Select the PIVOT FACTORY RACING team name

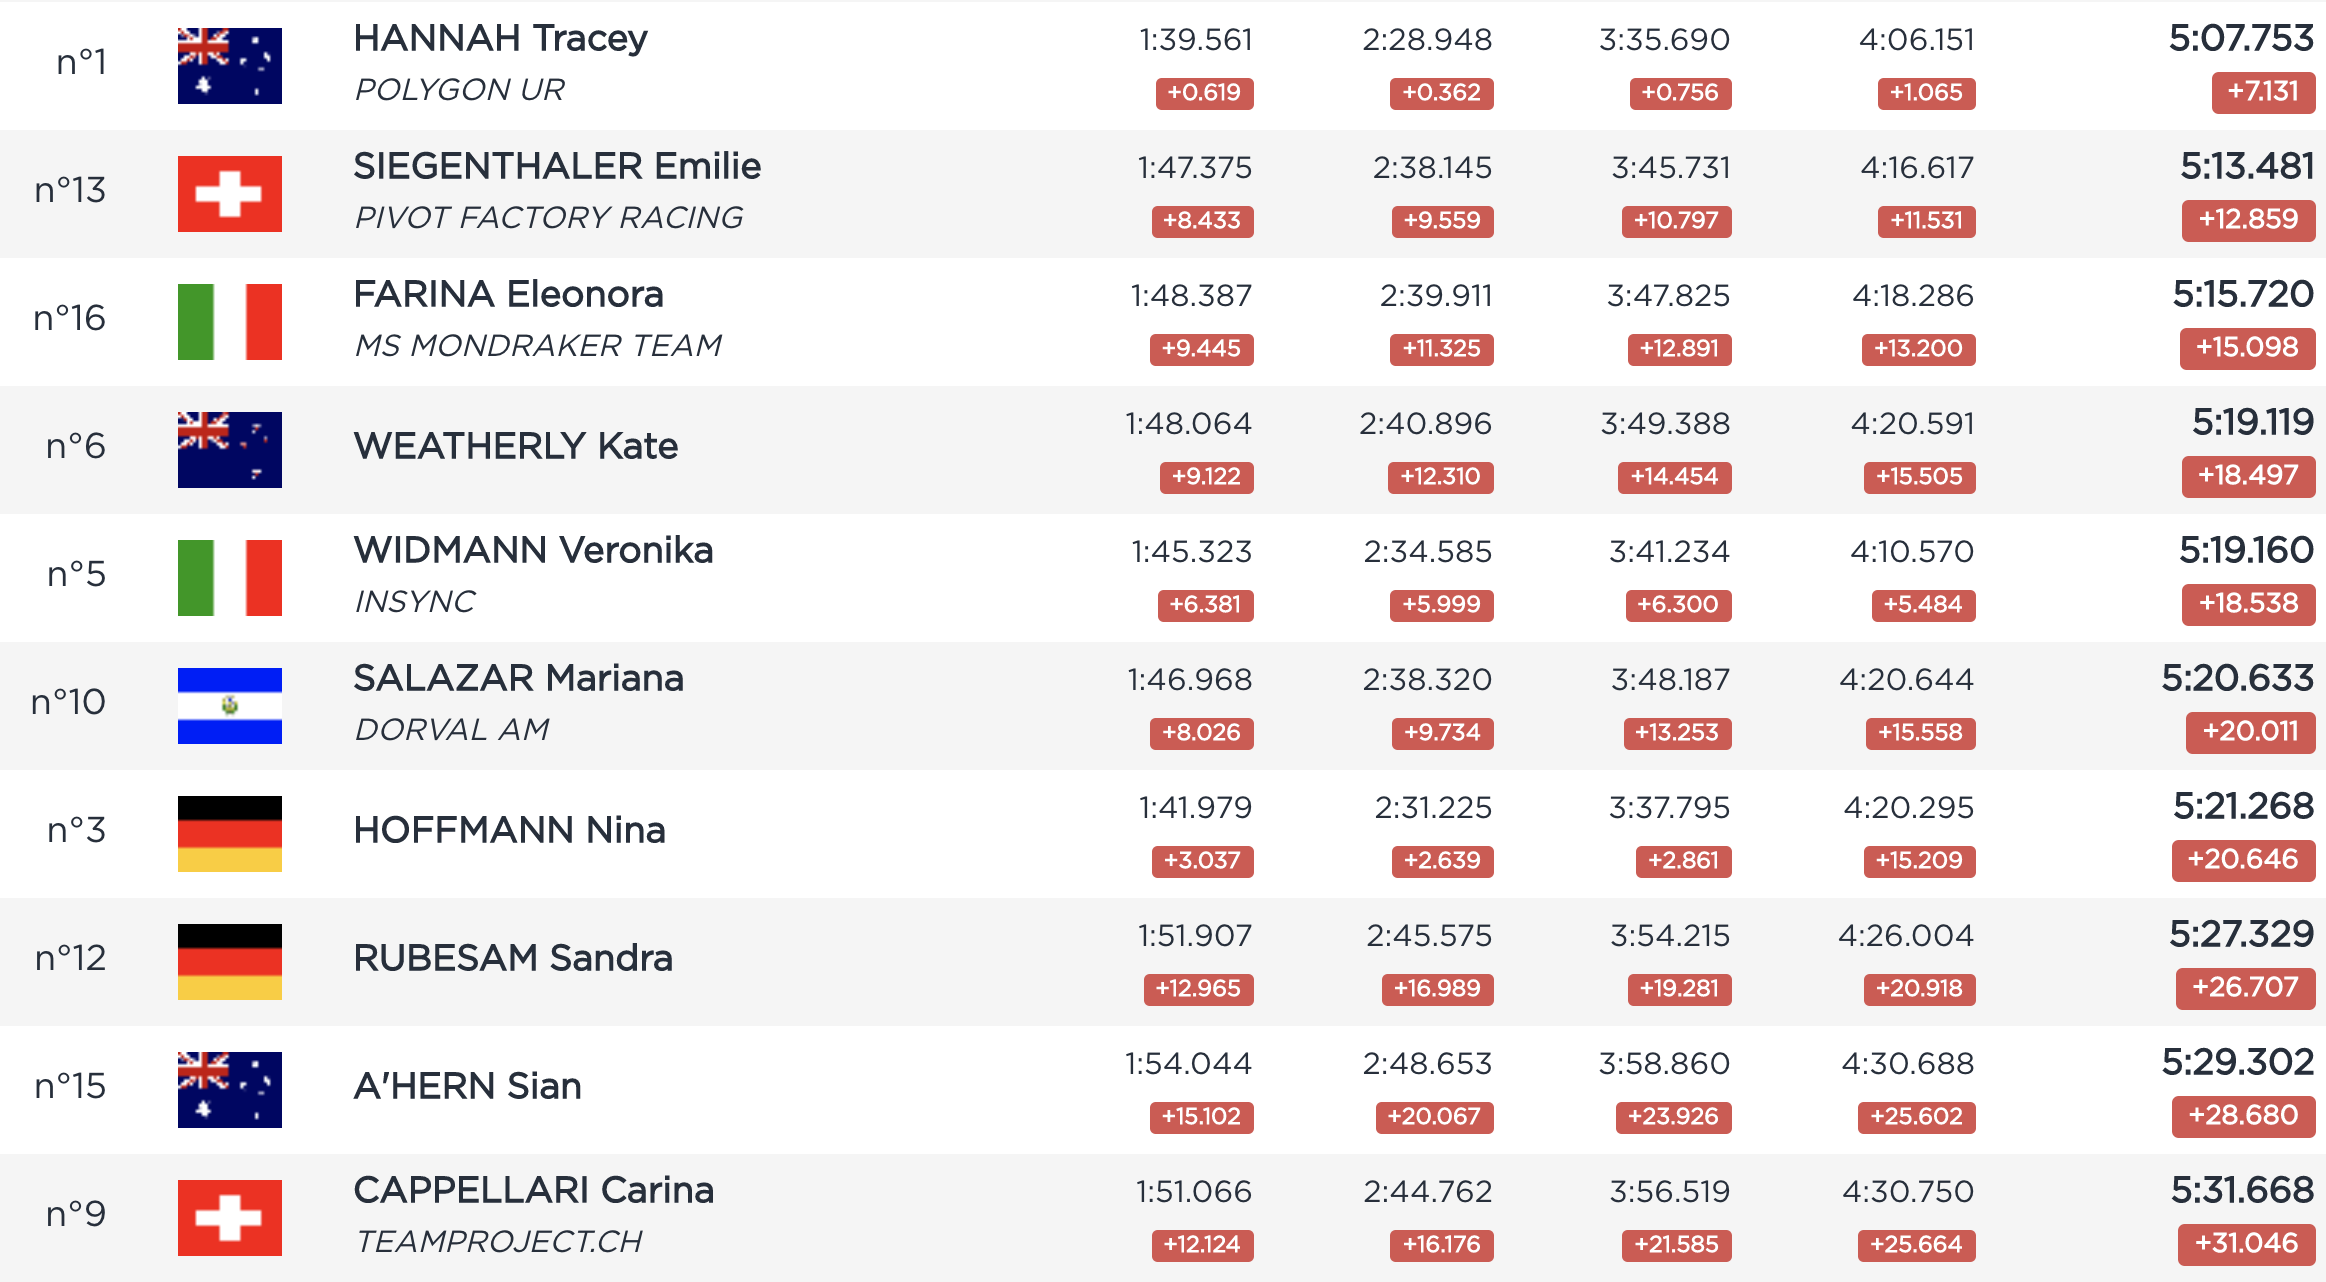549,218
